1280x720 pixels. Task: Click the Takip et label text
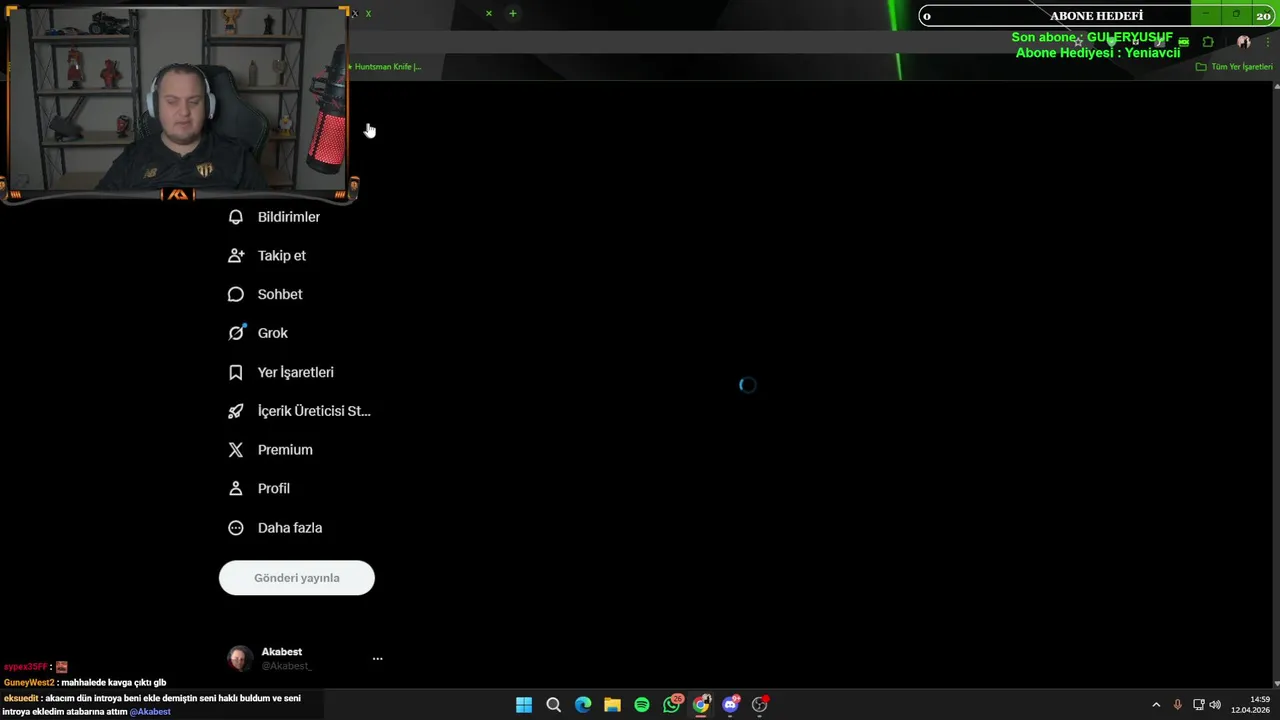point(282,256)
